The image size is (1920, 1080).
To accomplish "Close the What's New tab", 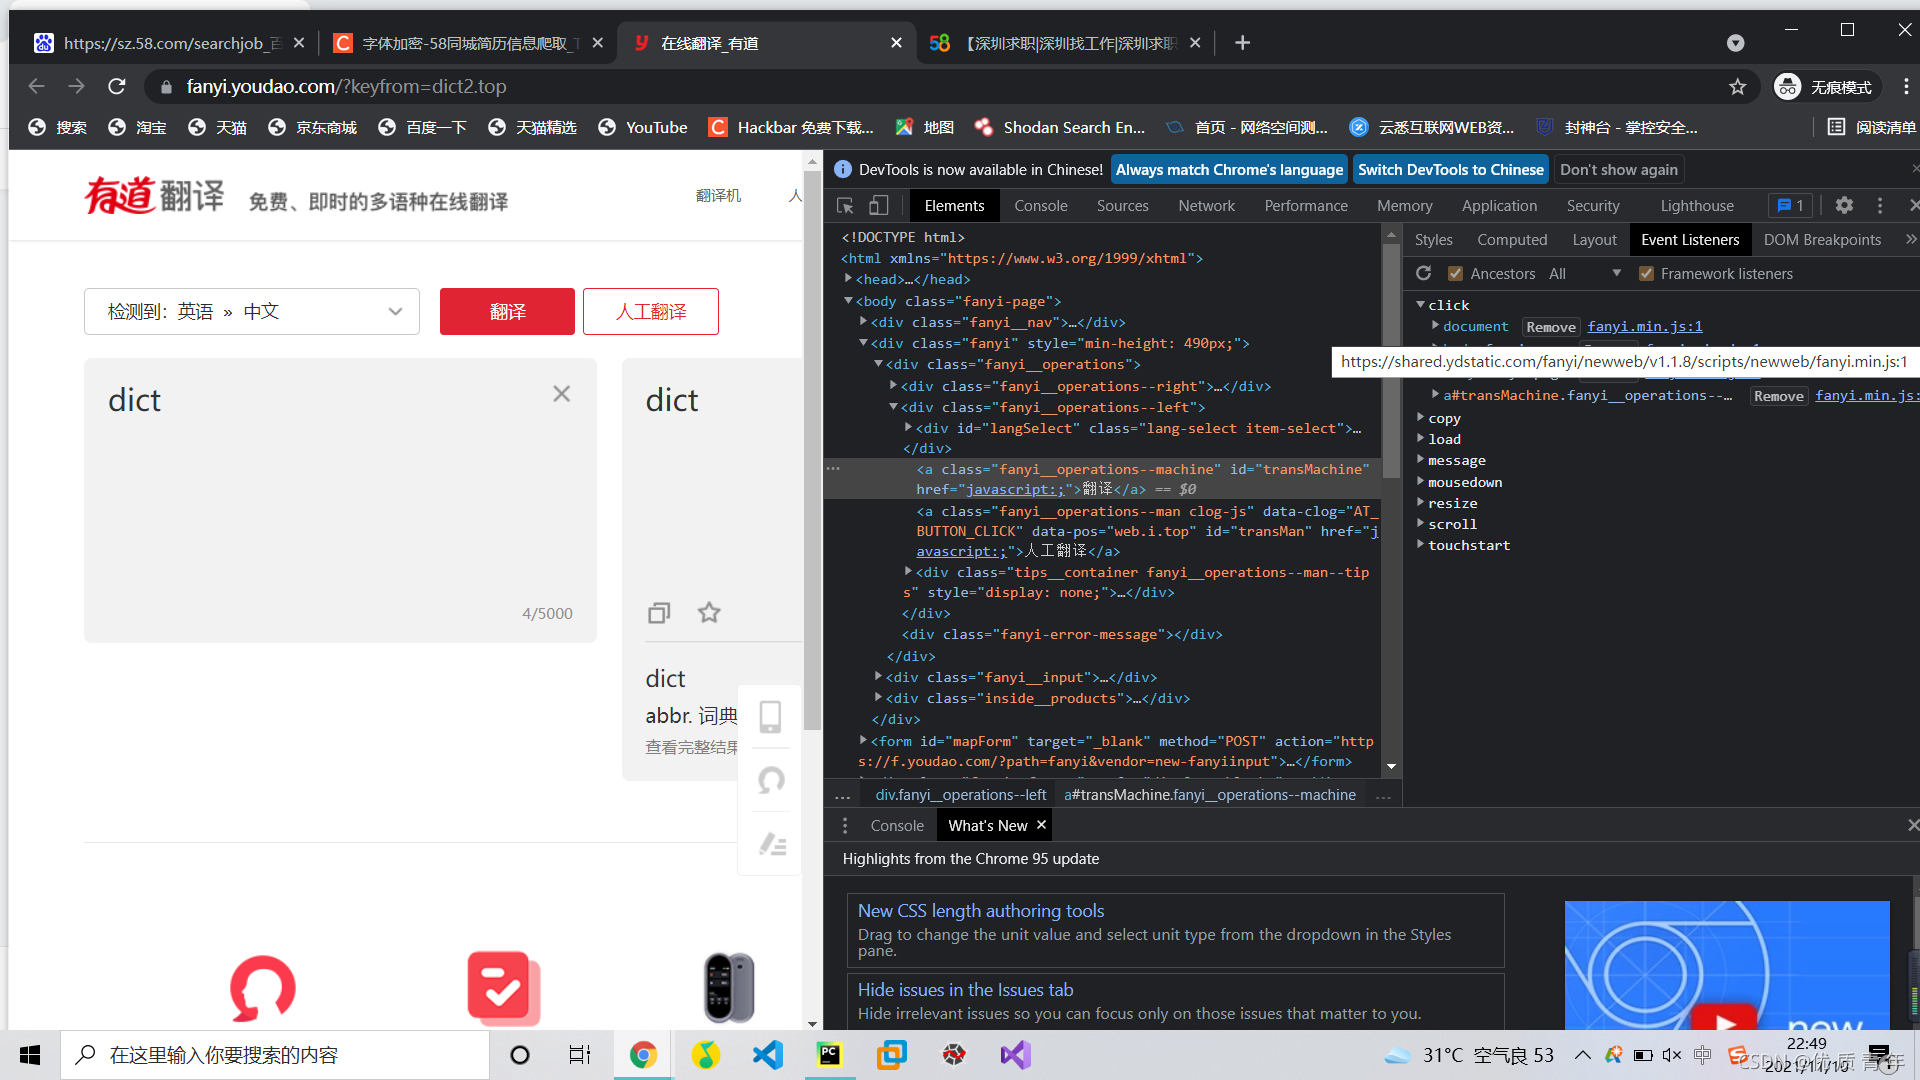I will pos(1041,825).
